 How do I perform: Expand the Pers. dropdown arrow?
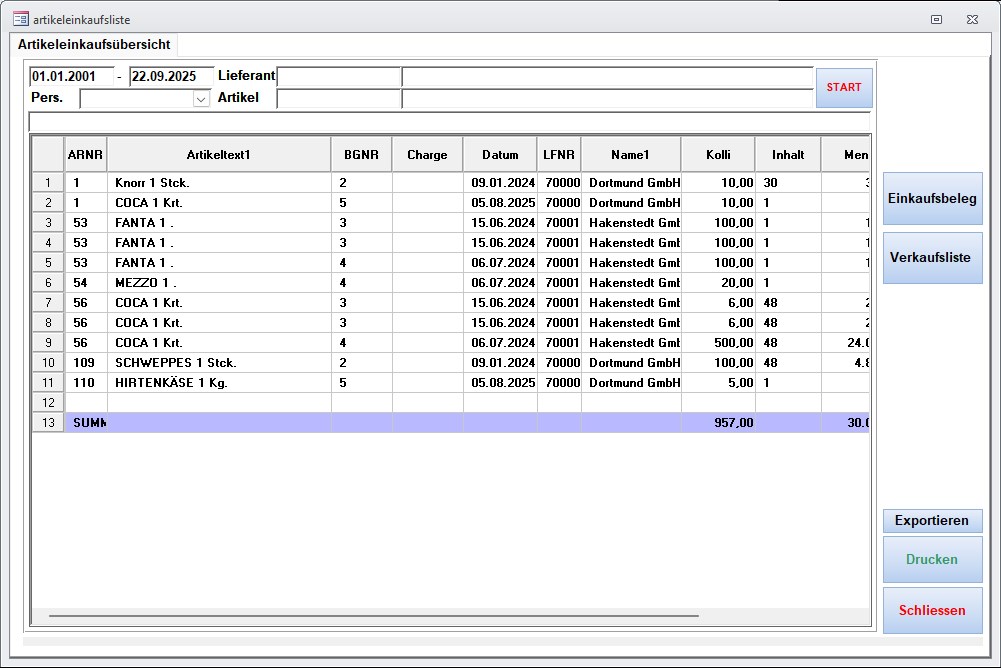point(201,99)
